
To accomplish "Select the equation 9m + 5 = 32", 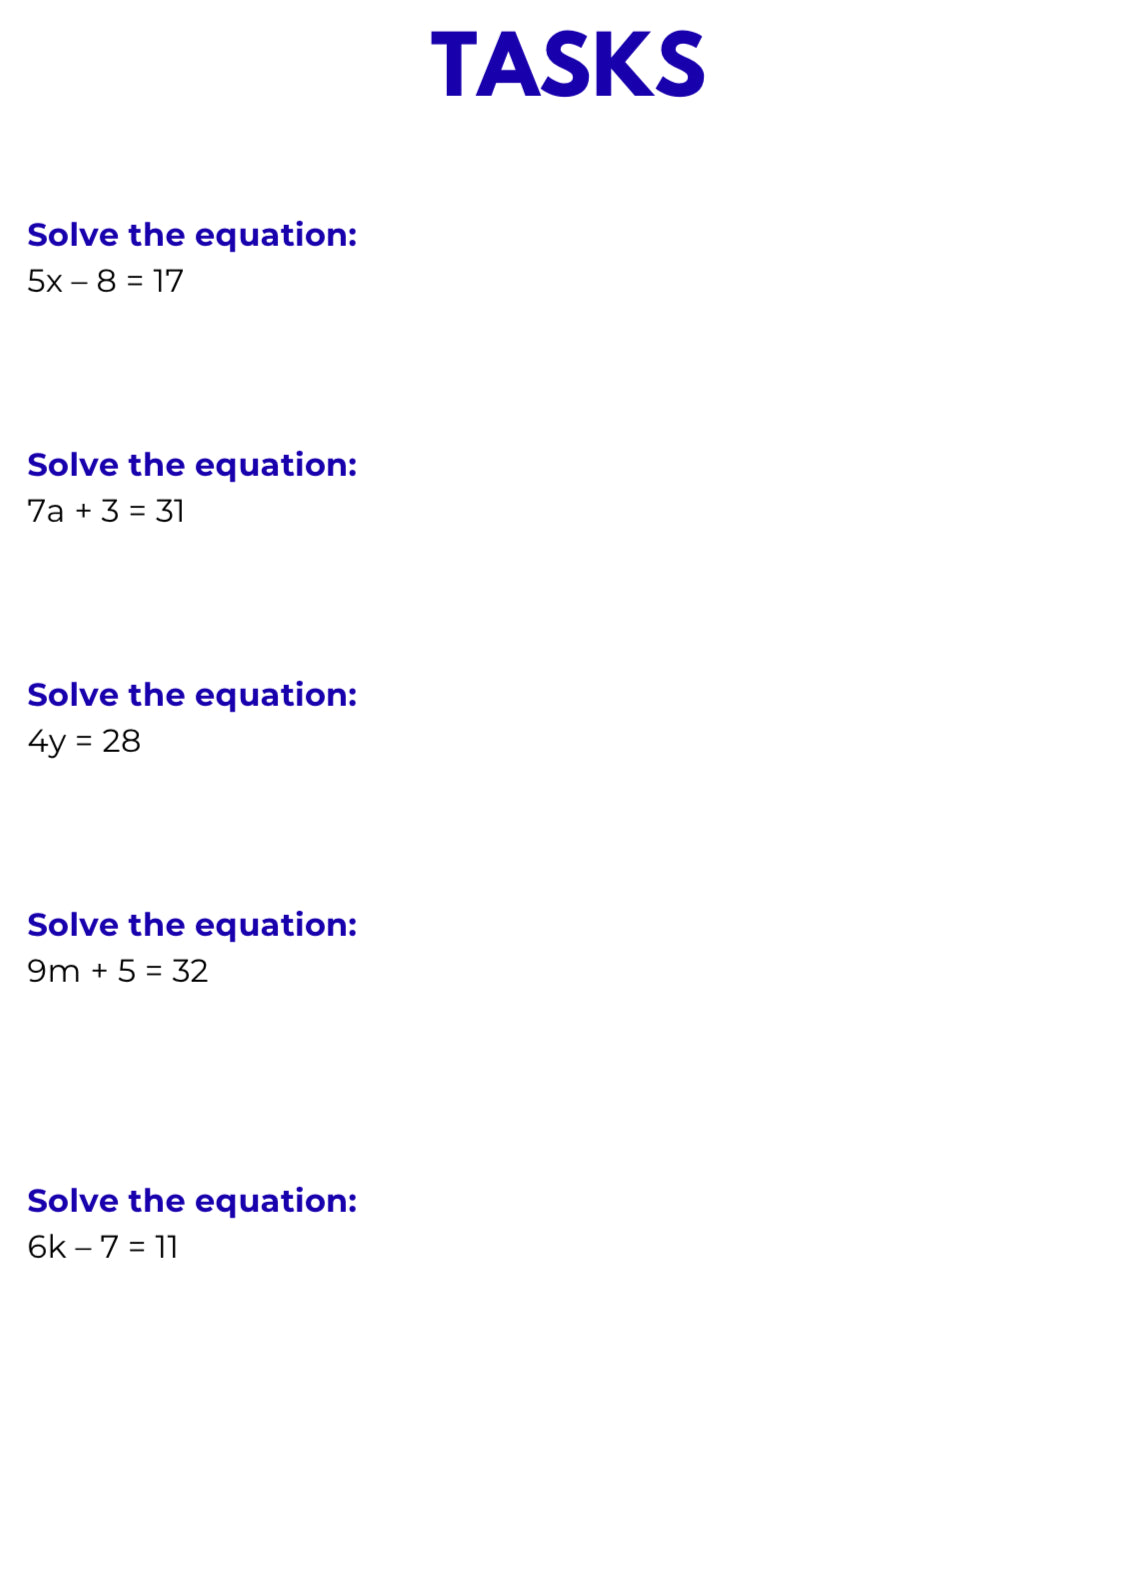I will tap(117, 971).
